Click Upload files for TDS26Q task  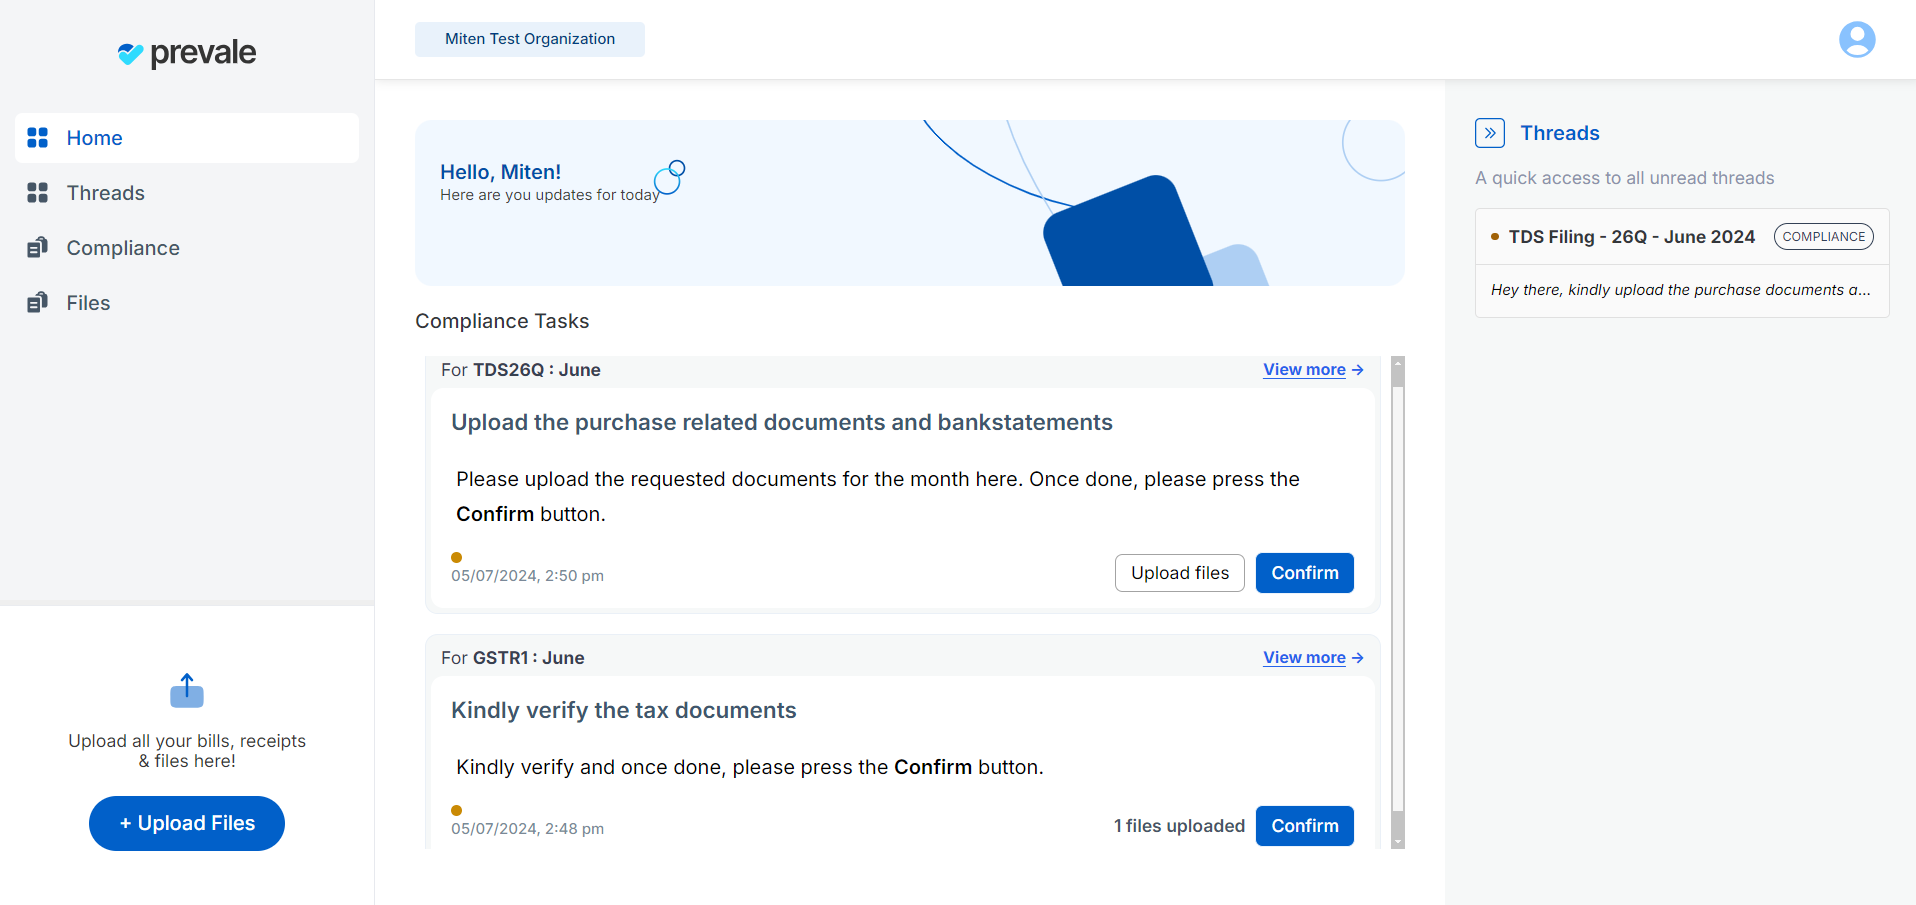coord(1179,573)
